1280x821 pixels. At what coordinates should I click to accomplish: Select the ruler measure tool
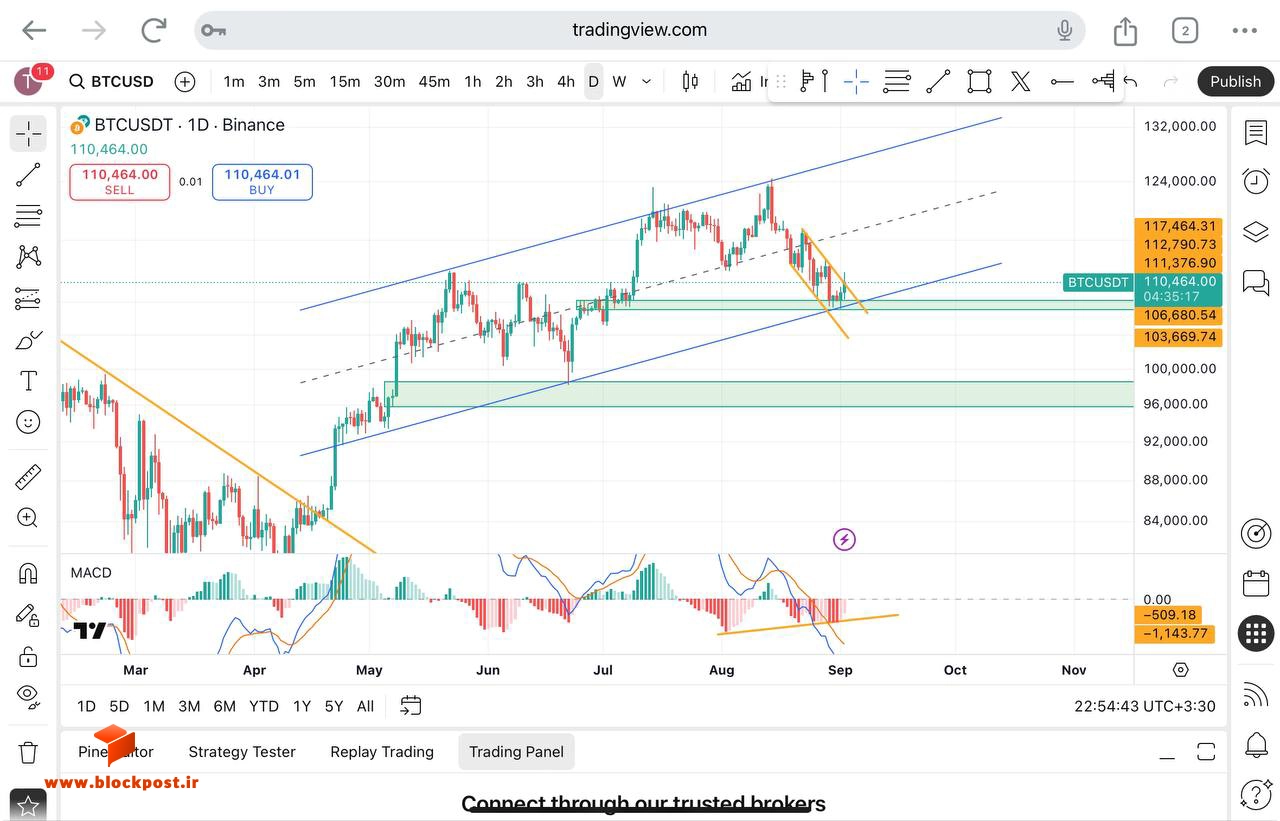click(28, 477)
